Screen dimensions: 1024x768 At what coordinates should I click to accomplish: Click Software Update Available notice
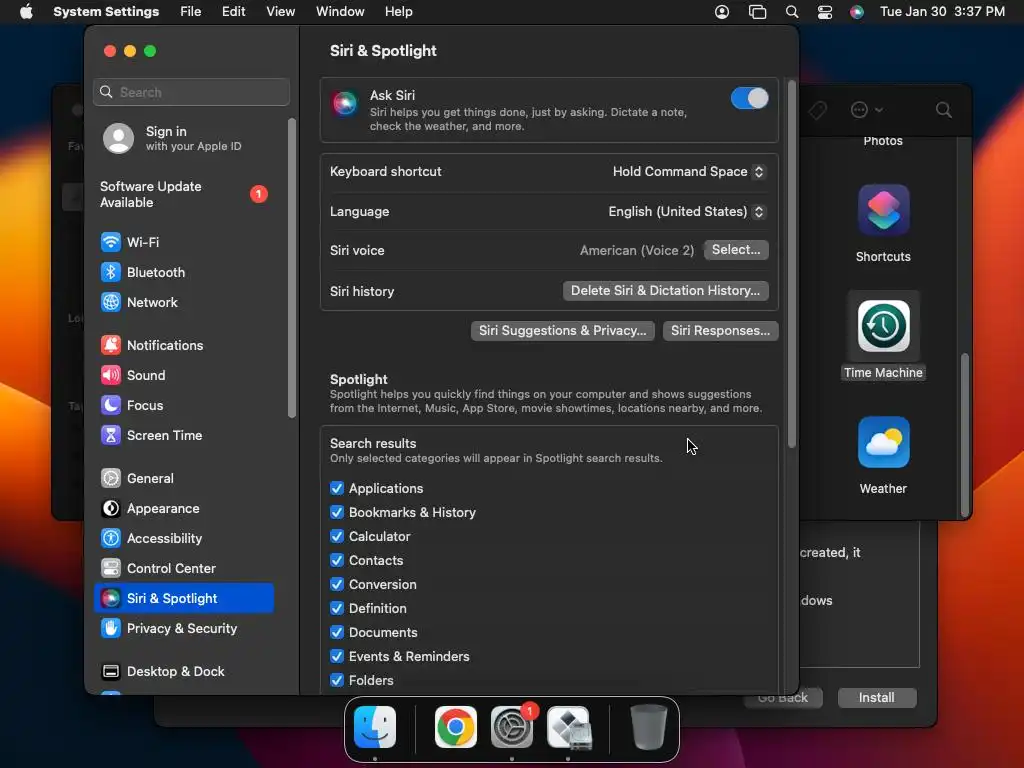(x=184, y=195)
